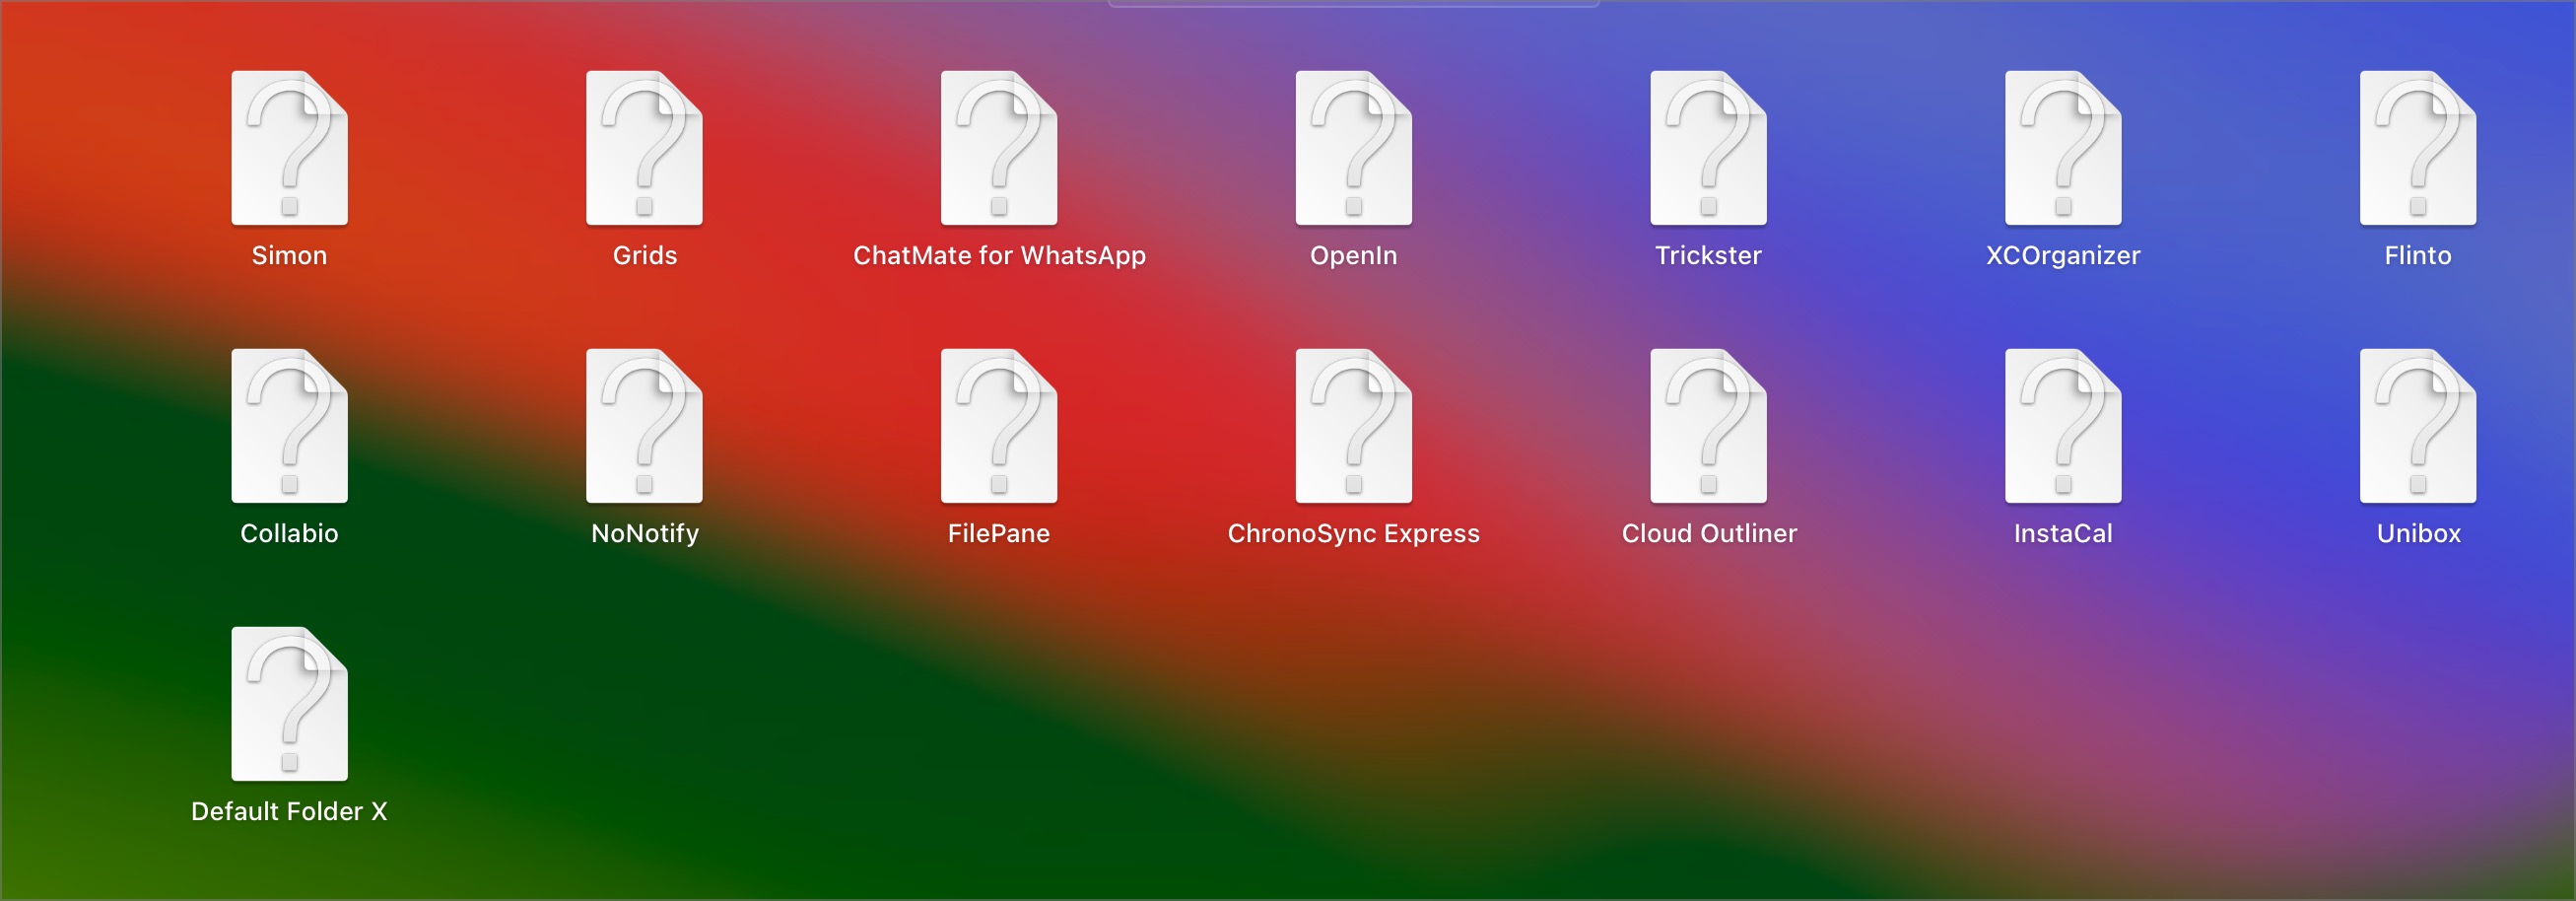
Task: Click the "InstaCal" name label
Action: pyautogui.click(x=2063, y=534)
